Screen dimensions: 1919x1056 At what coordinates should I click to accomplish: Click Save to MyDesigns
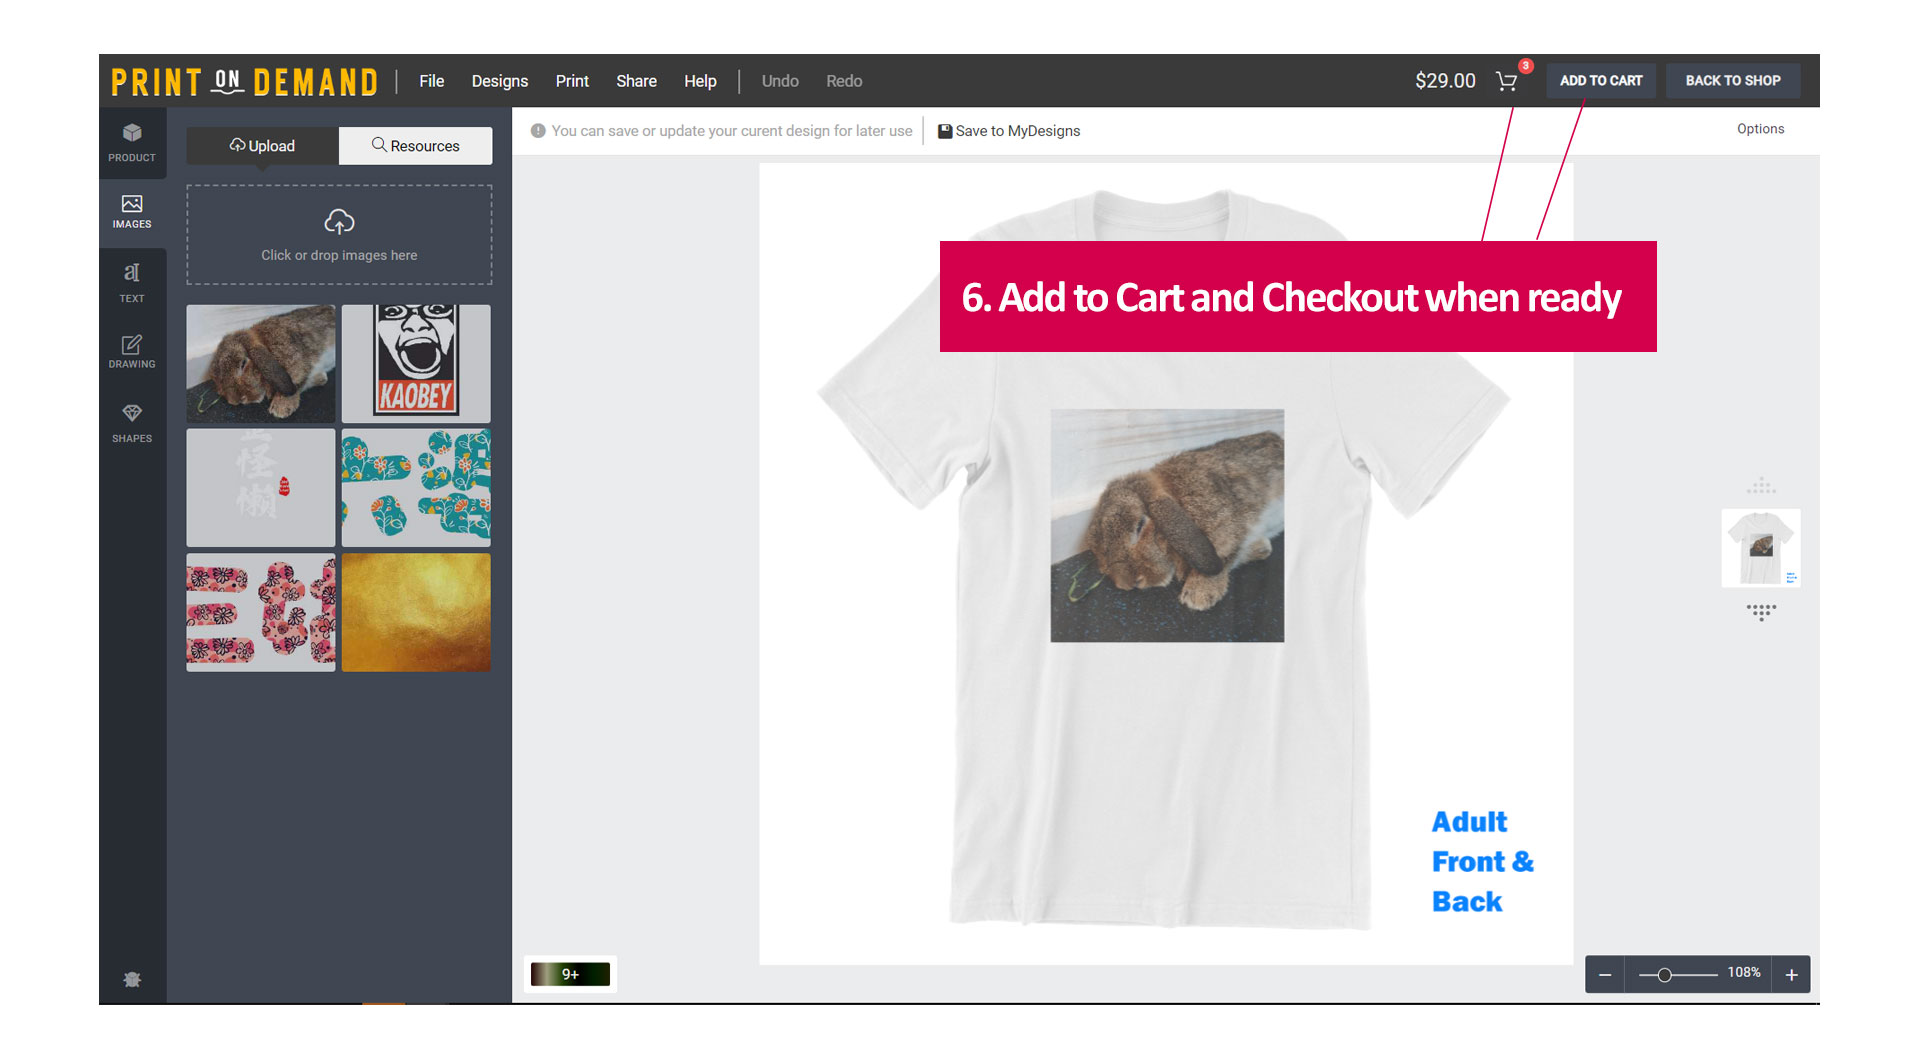pyautogui.click(x=1008, y=130)
